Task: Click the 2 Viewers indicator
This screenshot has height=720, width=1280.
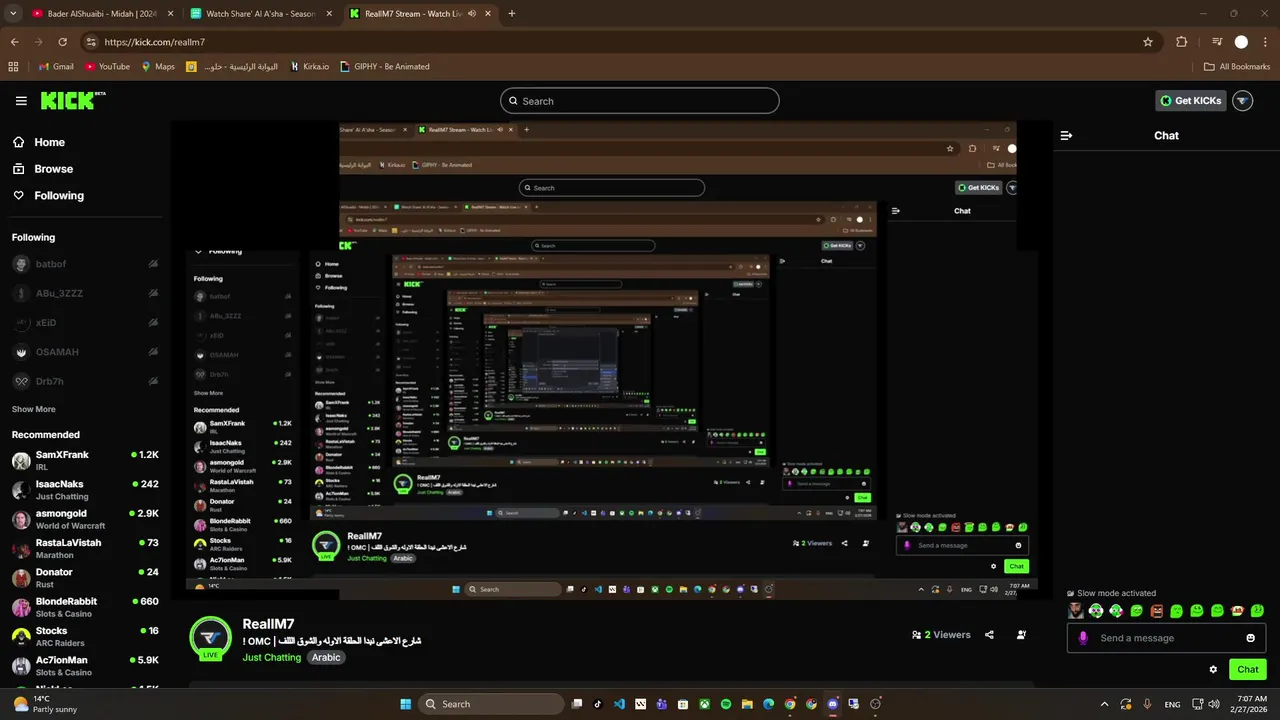Action: click(941, 635)
